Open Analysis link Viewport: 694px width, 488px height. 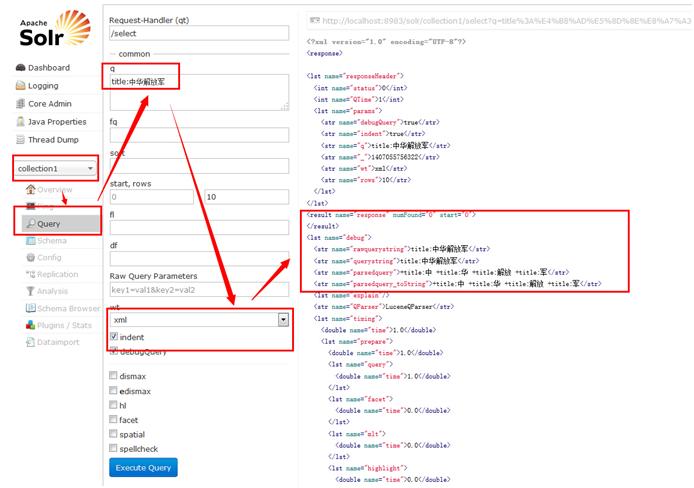pyautogui.click(x=52, y=291)
